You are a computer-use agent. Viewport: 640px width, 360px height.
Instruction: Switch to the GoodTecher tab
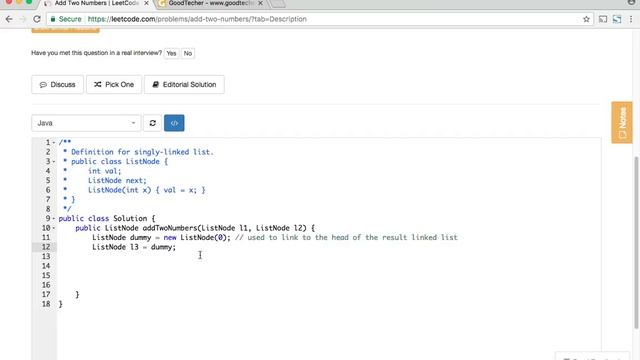click(x=211, y=3)
